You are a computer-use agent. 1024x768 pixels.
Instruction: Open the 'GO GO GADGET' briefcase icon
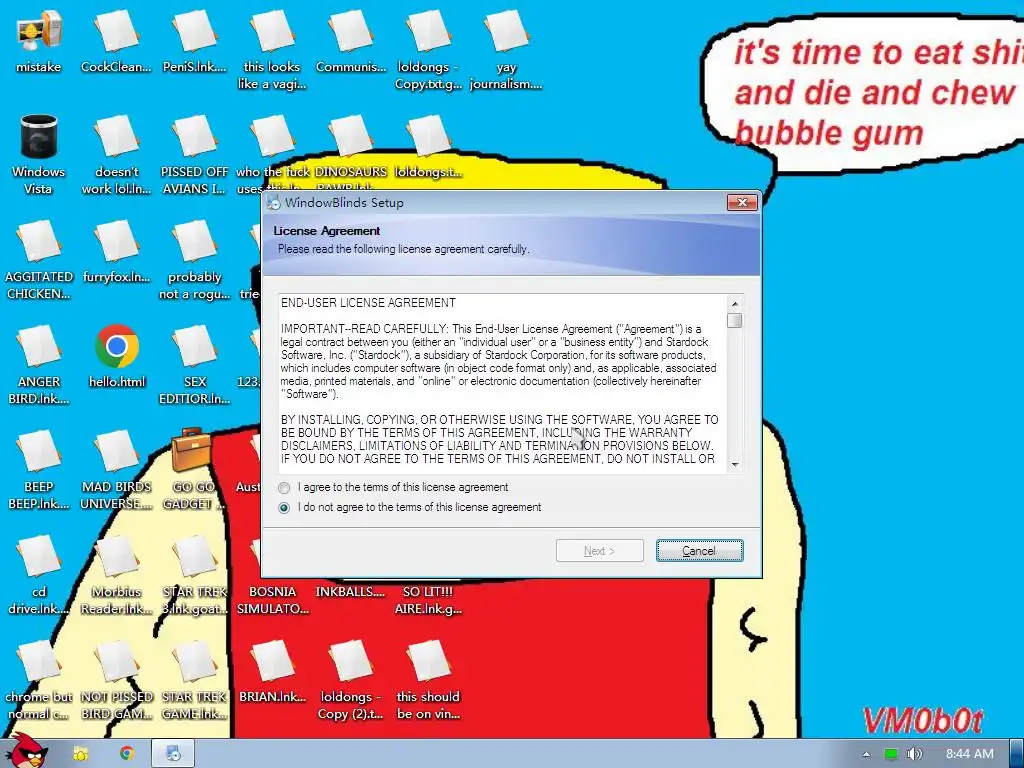point(194,471)
